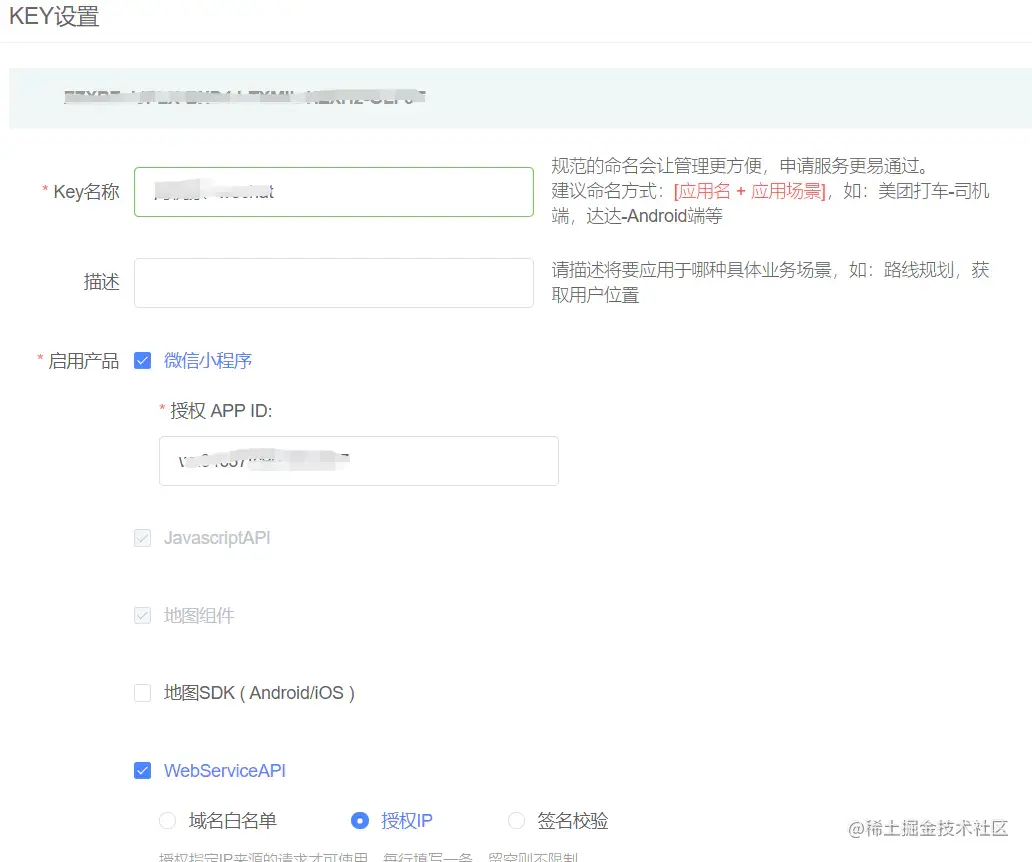Screen dimensions: 1032x862
Task: Focus the 描述 description input field
Action: (x=334, y=282)
